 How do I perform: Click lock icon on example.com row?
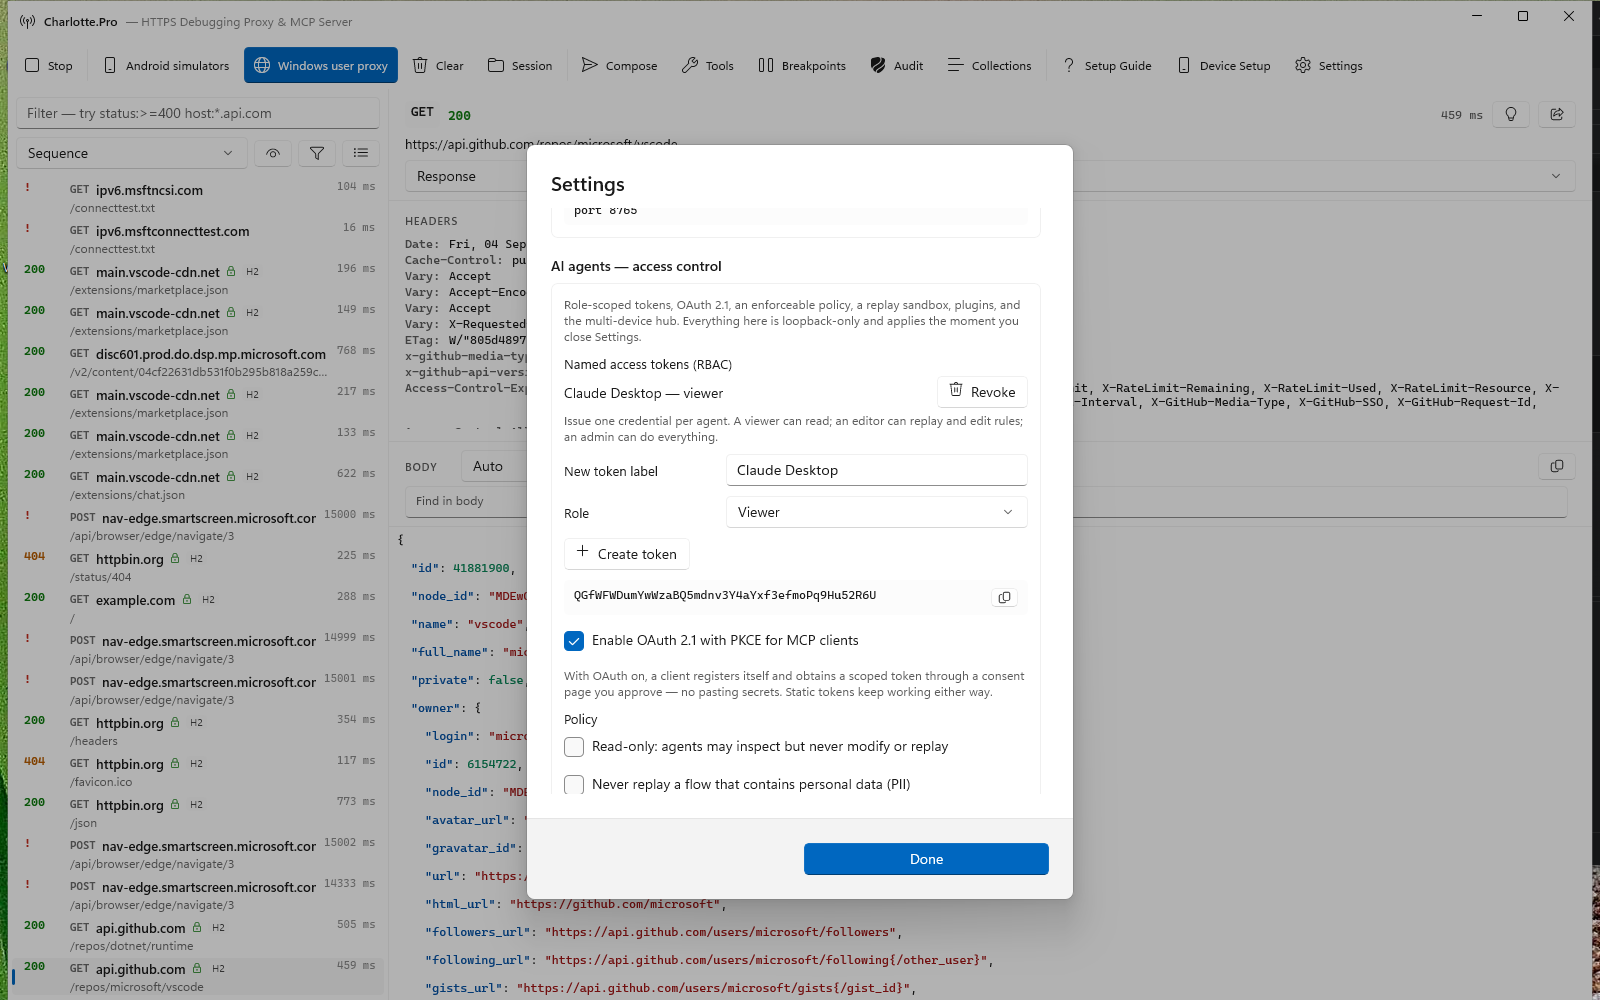187,600
